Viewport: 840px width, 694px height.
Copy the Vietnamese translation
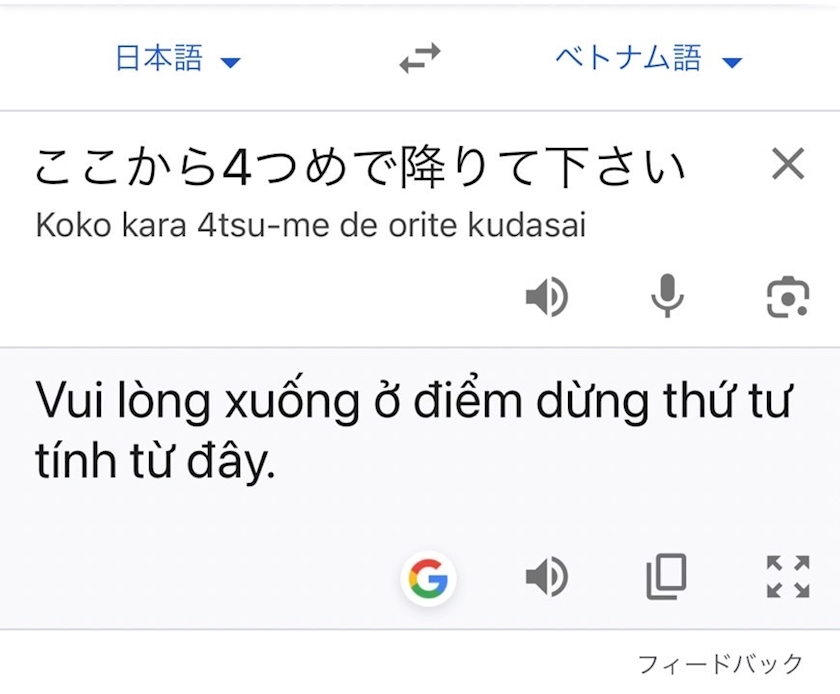[x=666, y=577]
